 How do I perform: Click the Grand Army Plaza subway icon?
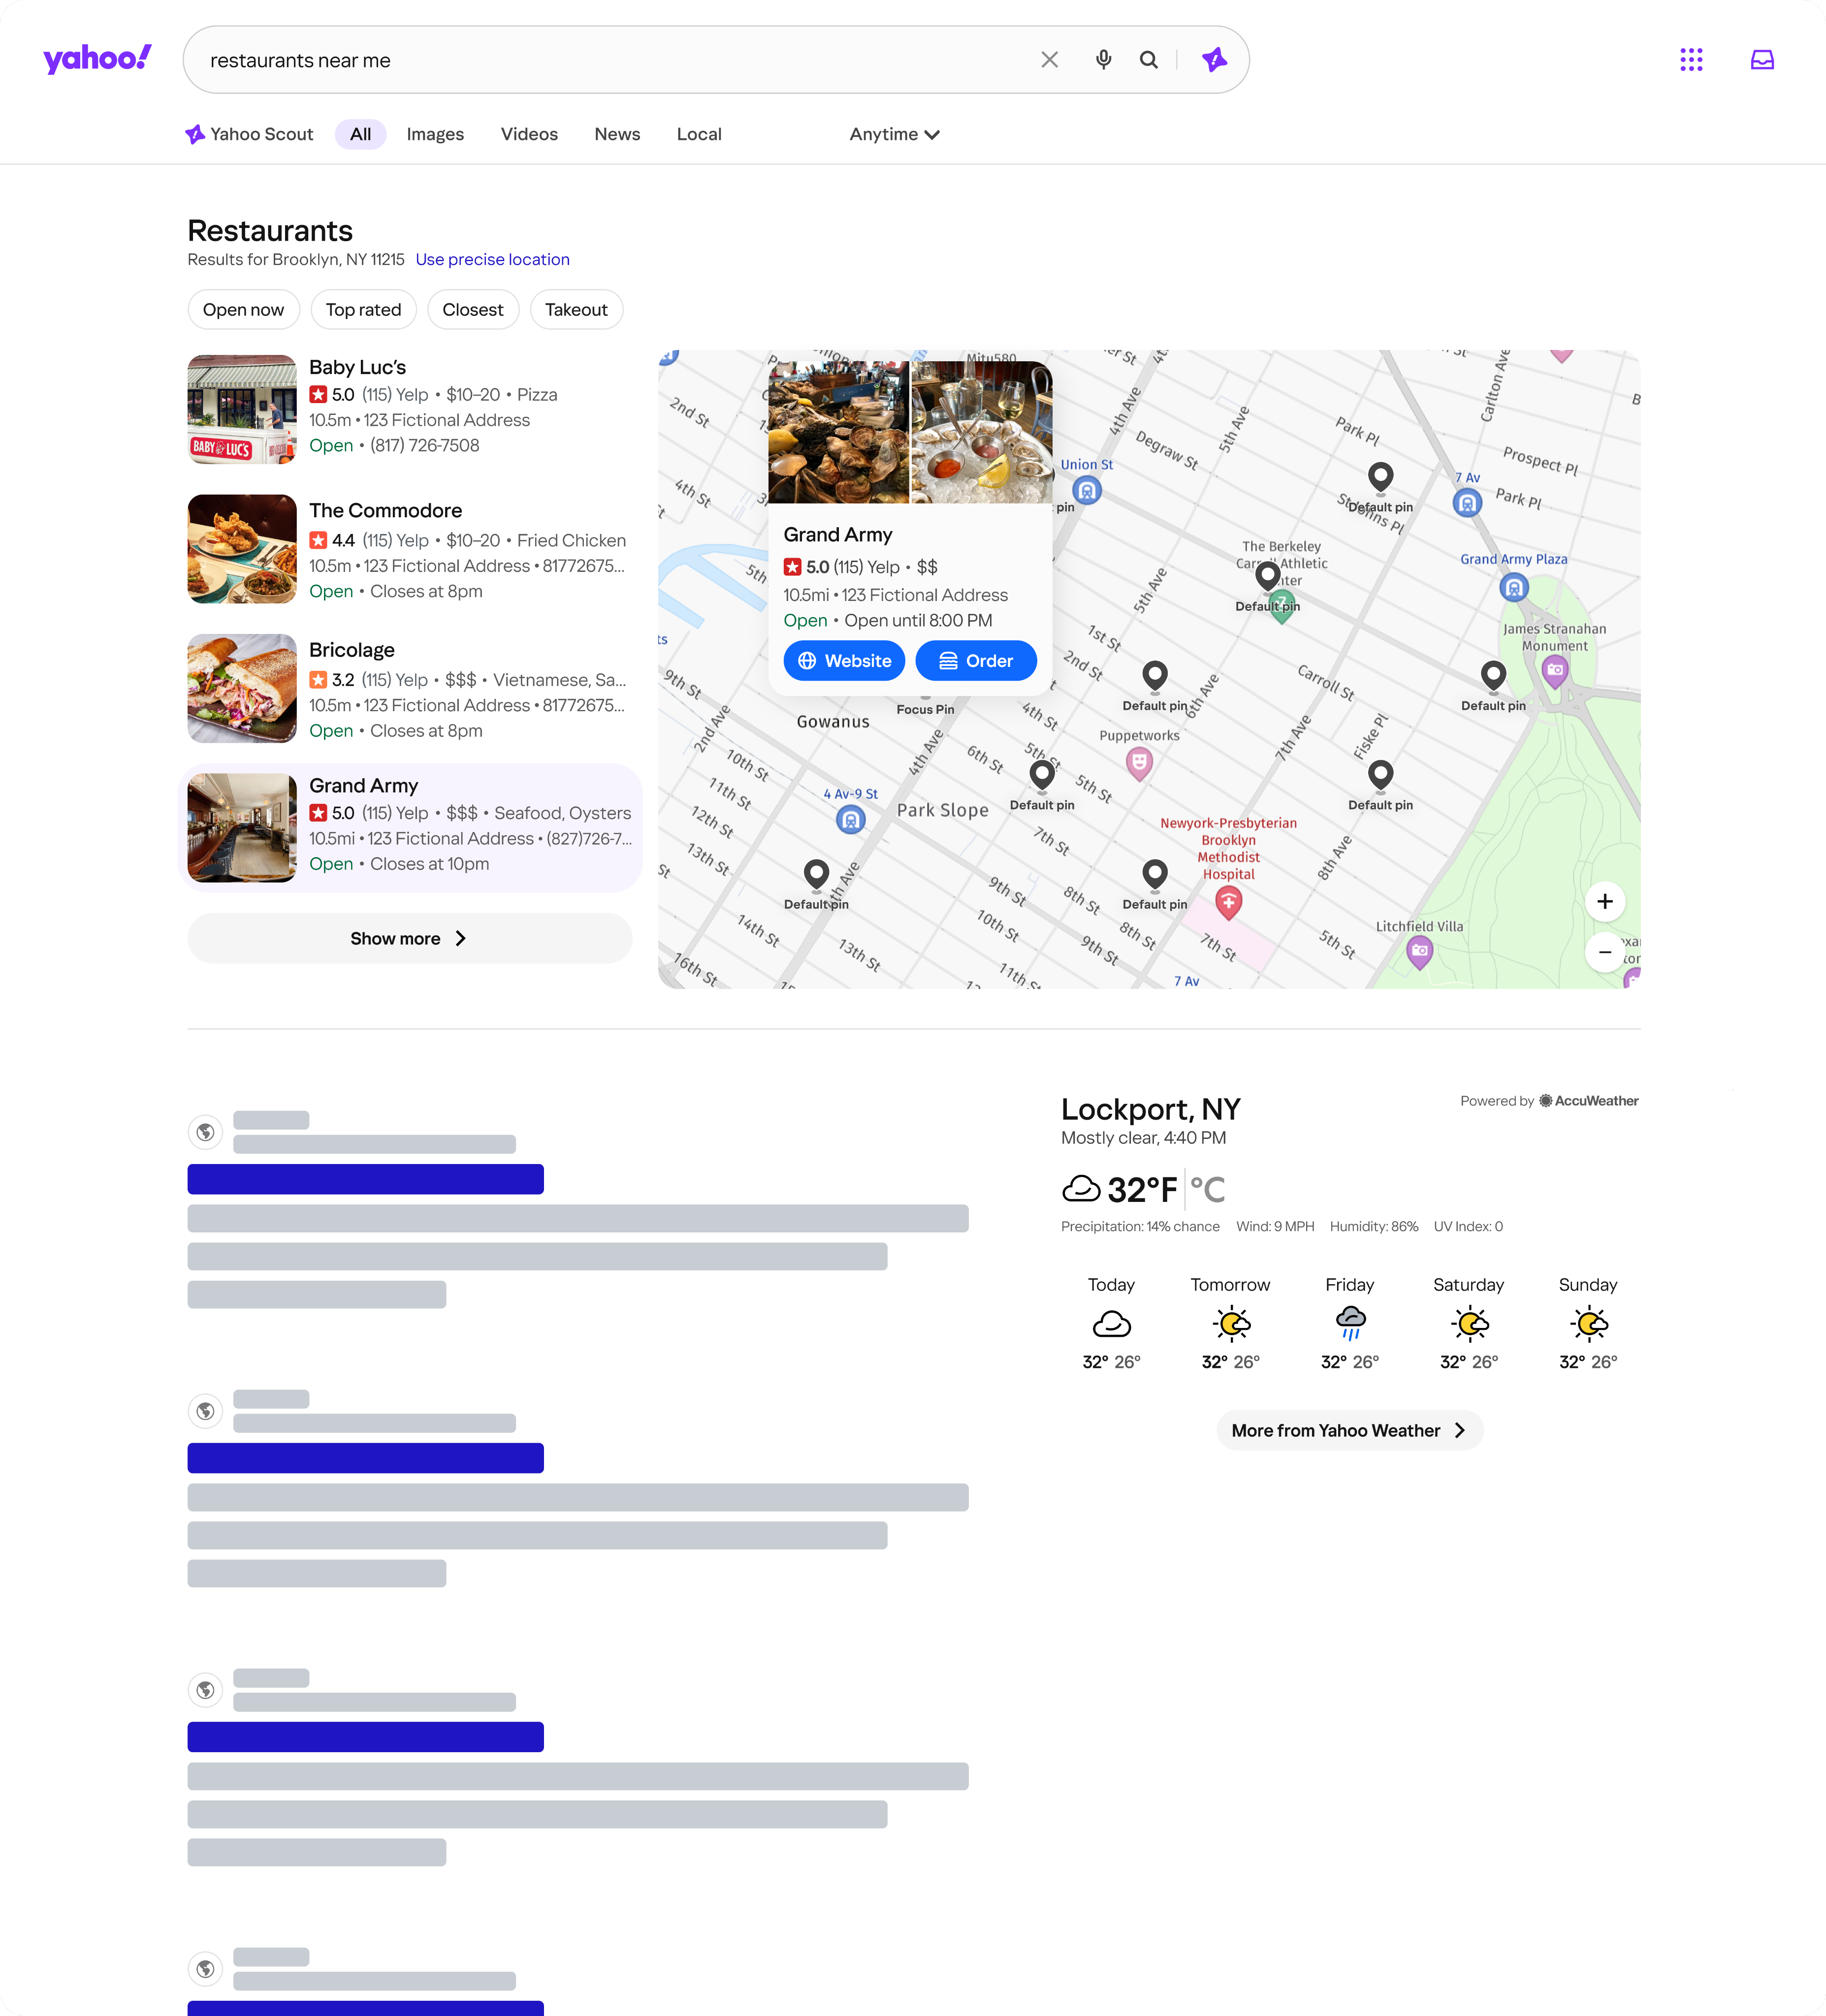point(1514,587)
